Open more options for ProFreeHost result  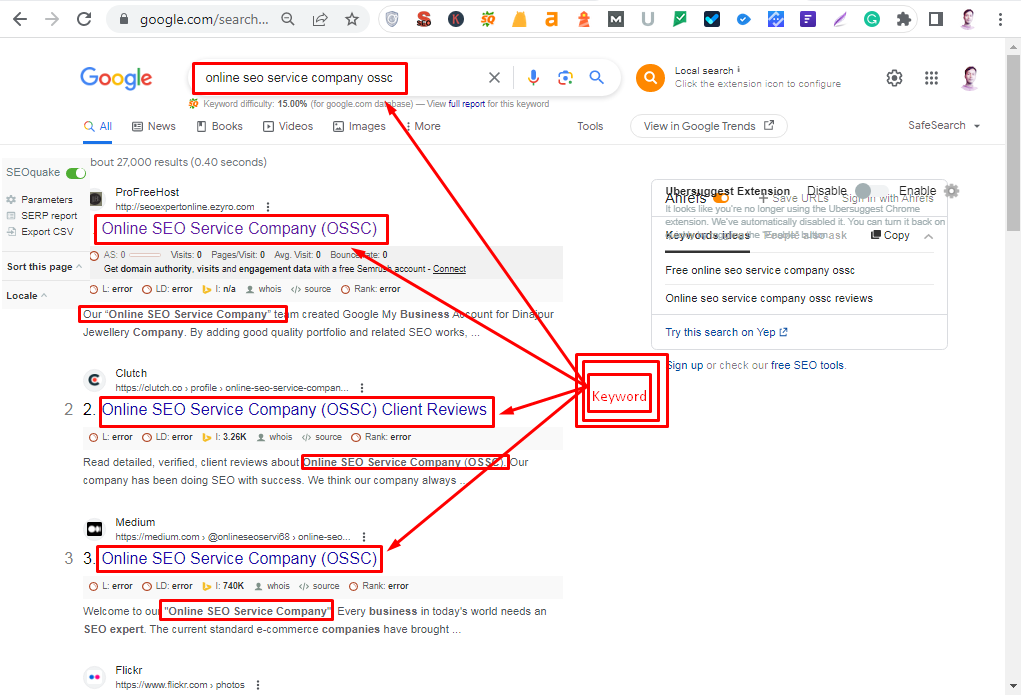click(x=268, y=206)
